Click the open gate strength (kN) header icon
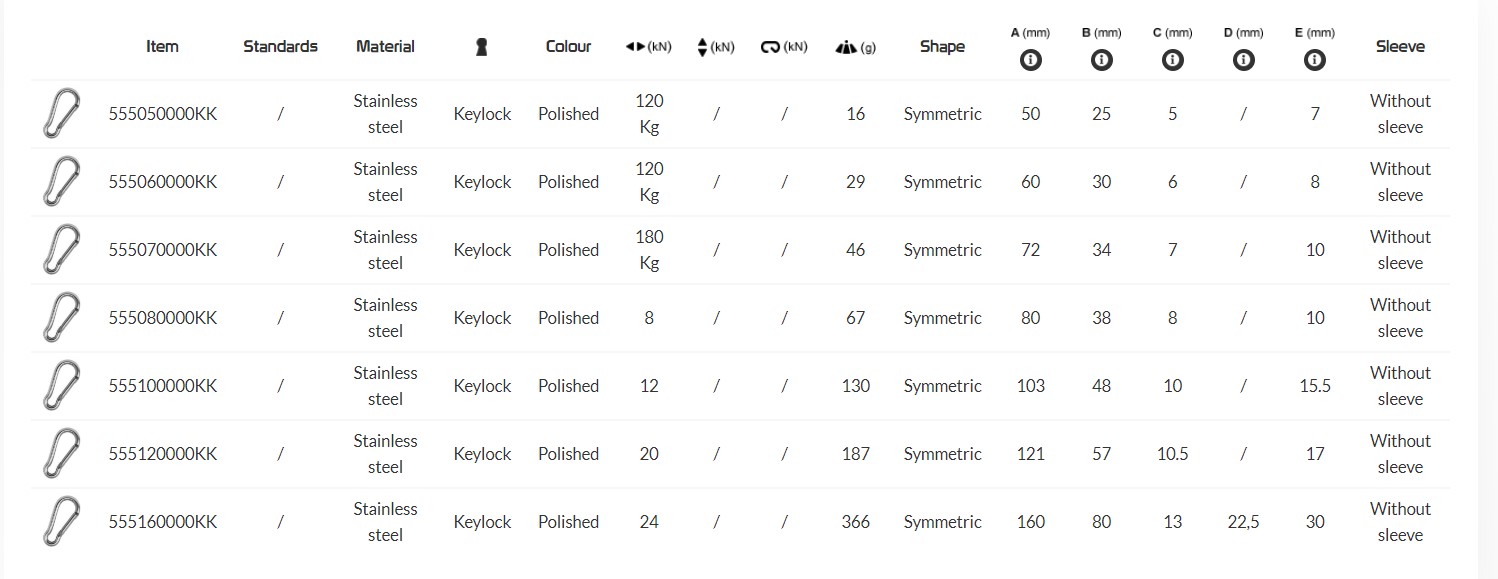1498x579 pixels. click(770, 47)
